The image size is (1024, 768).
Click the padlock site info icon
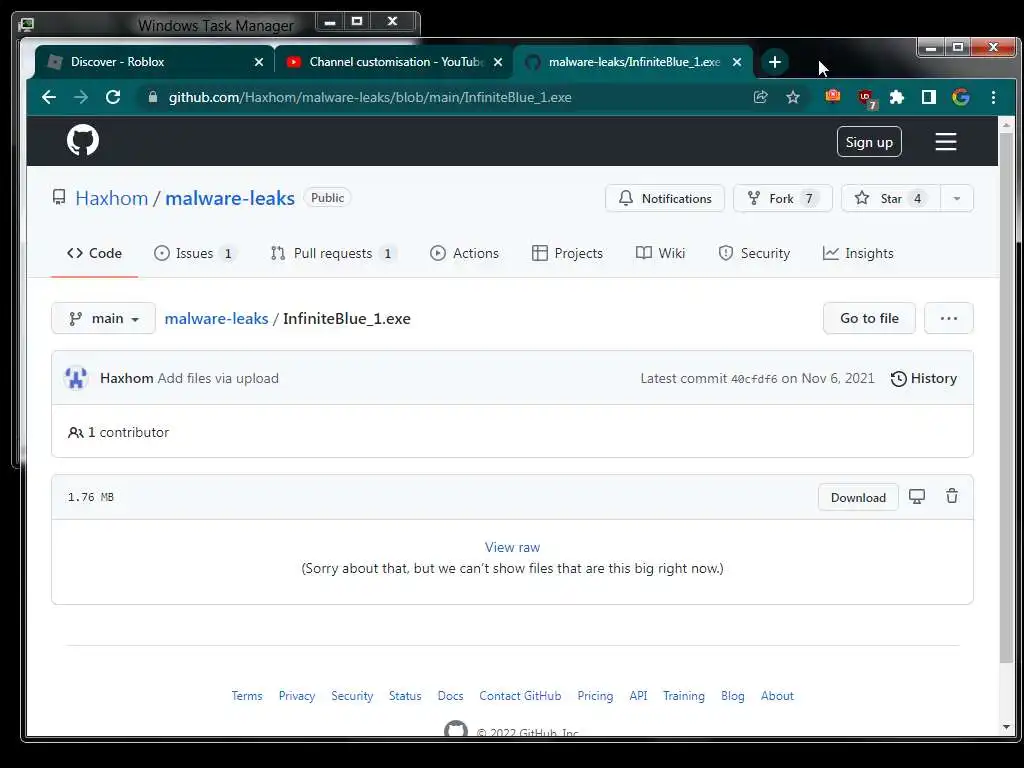[x=153, y=97]
